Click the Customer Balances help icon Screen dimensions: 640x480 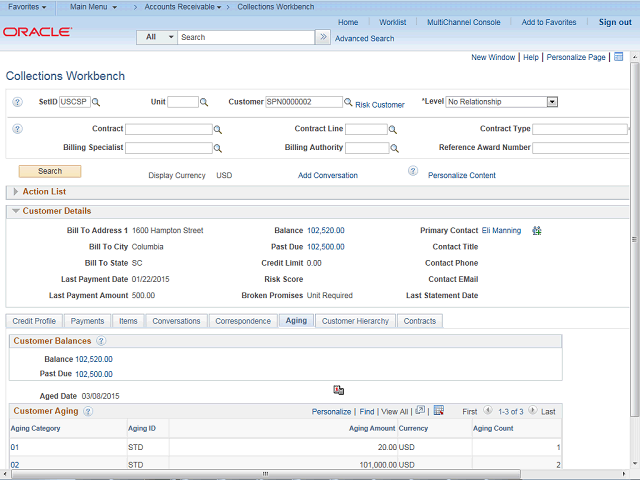[100, 341]
